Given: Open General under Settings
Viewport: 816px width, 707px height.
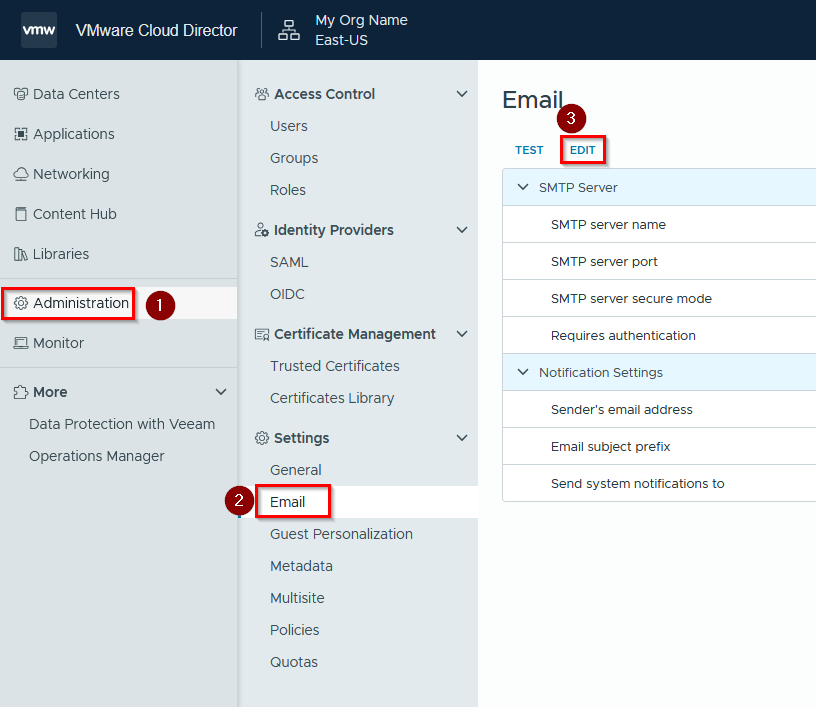Looking at the screenshot, I should (x=296, y=470).
